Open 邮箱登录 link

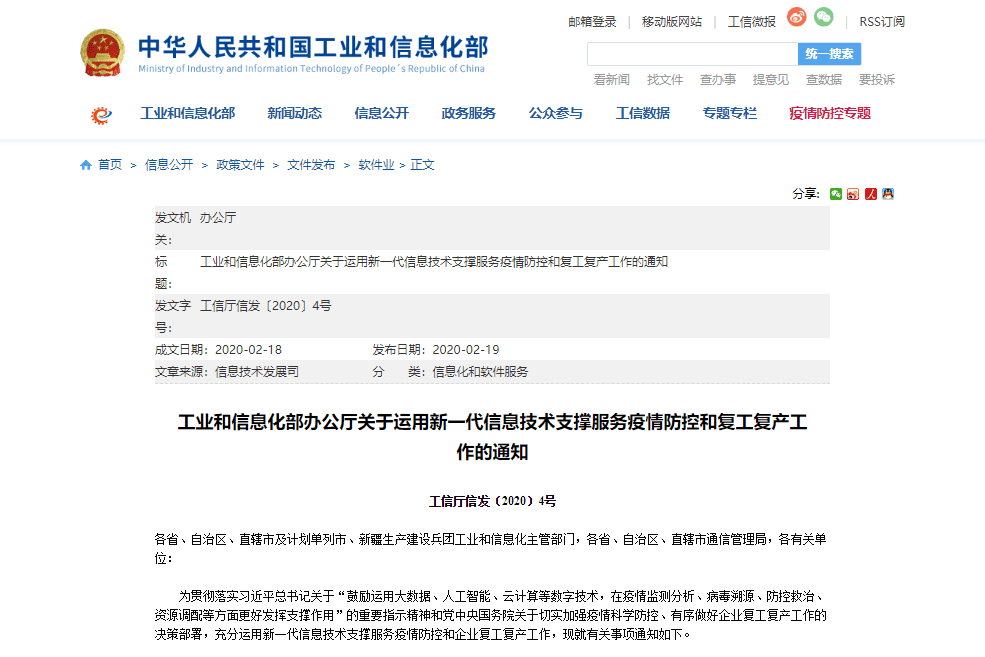tap(592, 22)
